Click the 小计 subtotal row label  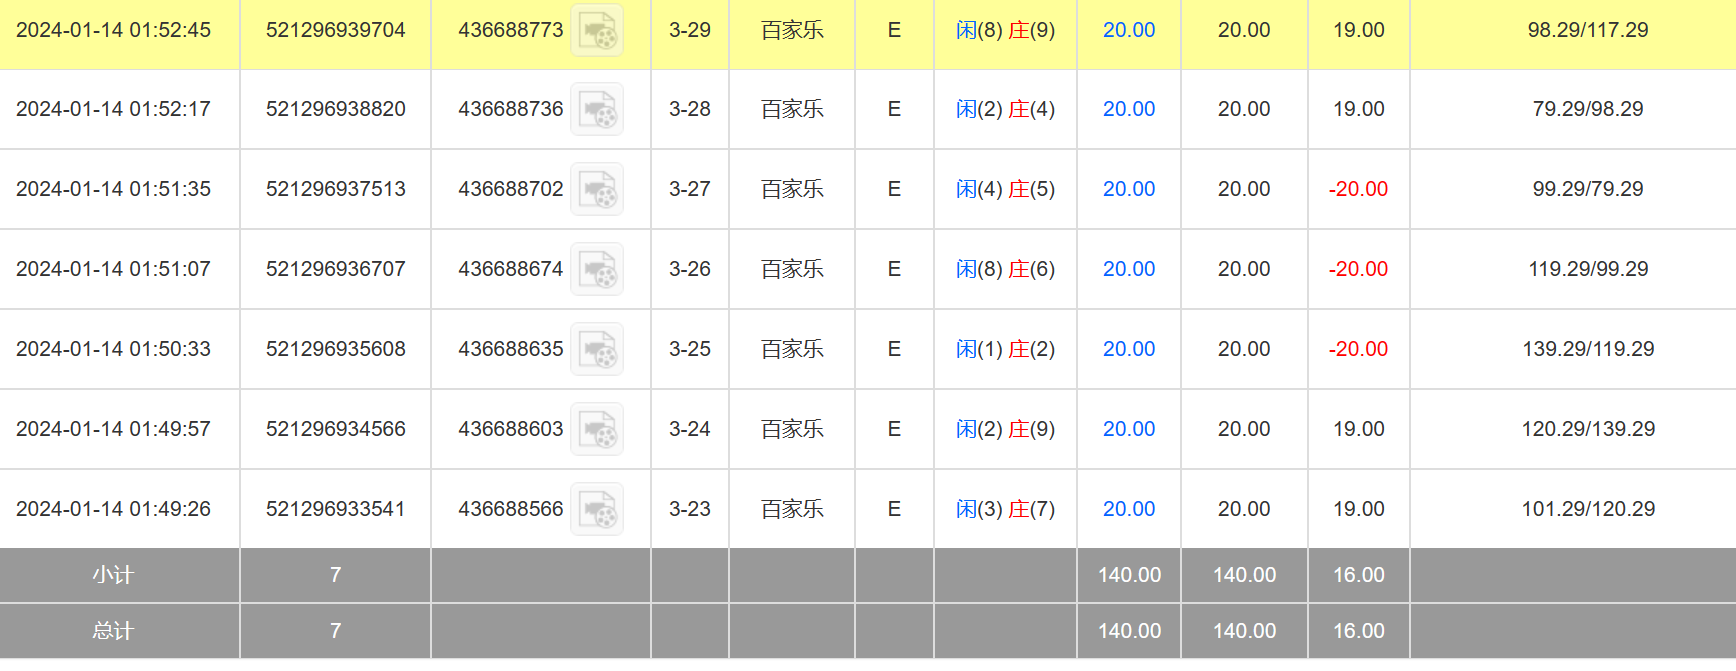pos(113,575)
